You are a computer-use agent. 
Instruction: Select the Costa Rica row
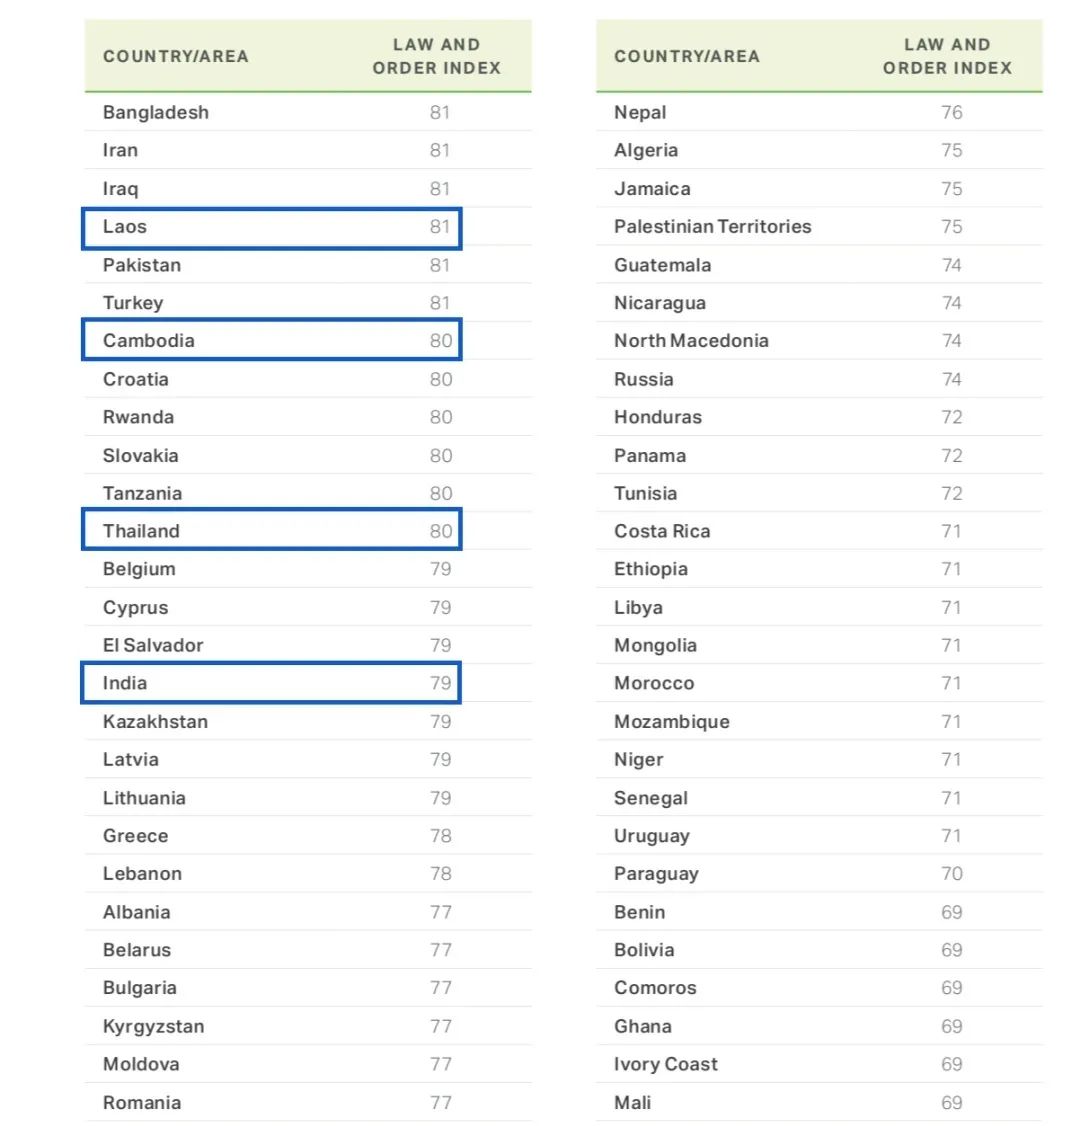pos(819,531)
